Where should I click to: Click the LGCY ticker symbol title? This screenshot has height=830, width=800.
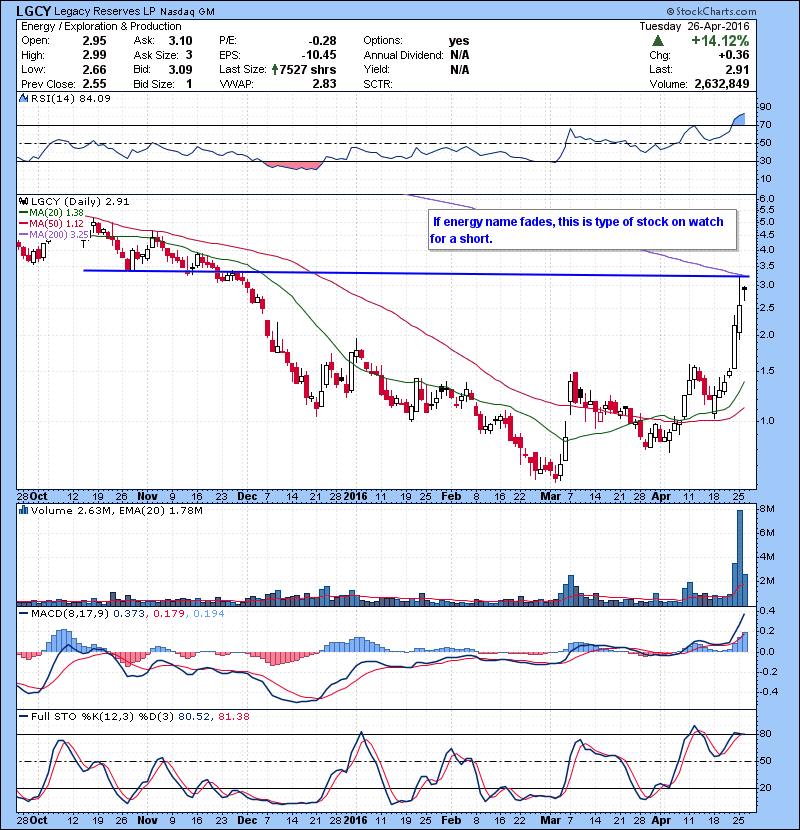[33, 11]
